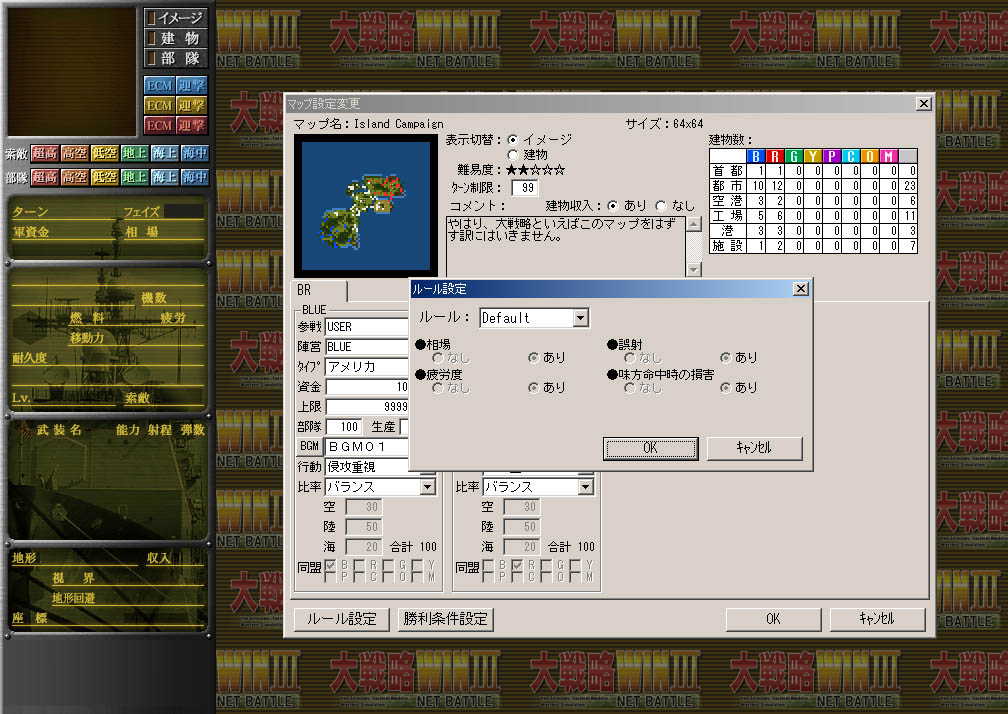Select 低空 in the 索敵 row
1008x714 pixels.
click(104, 153)
